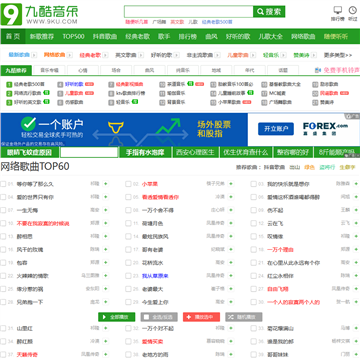Check the box for song 02 小苹果
This screenshot has width=360, height=360.
pos(128,184)
